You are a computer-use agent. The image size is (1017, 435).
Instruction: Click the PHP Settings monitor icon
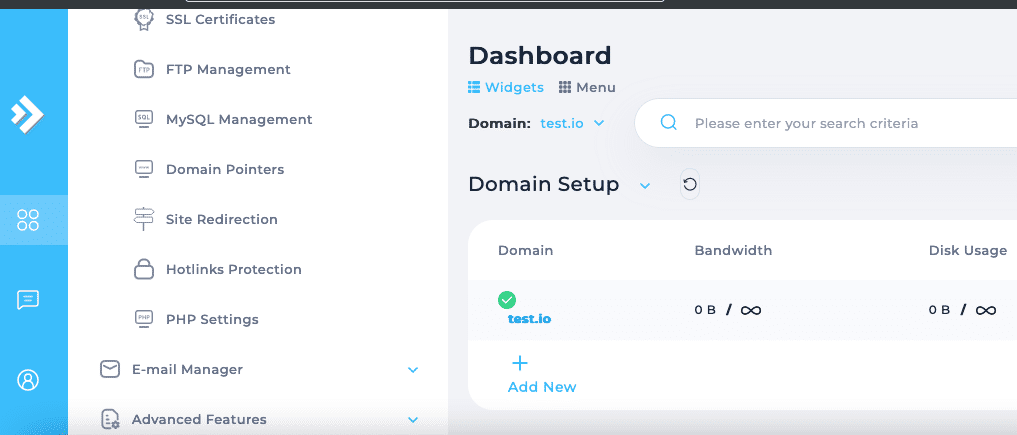144,319
